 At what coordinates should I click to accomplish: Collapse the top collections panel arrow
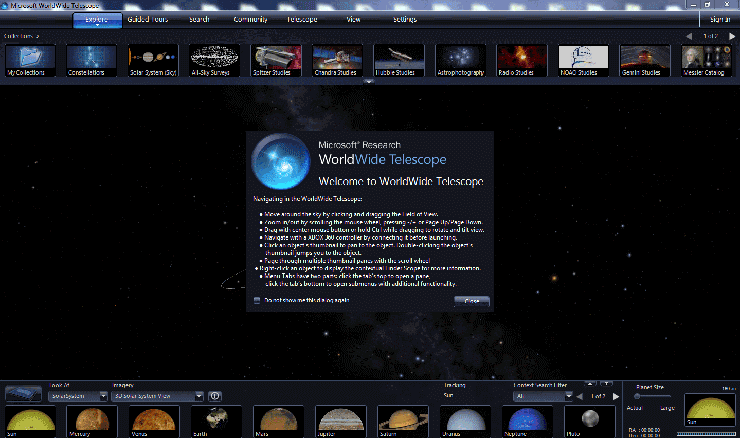tap(369, 81)
